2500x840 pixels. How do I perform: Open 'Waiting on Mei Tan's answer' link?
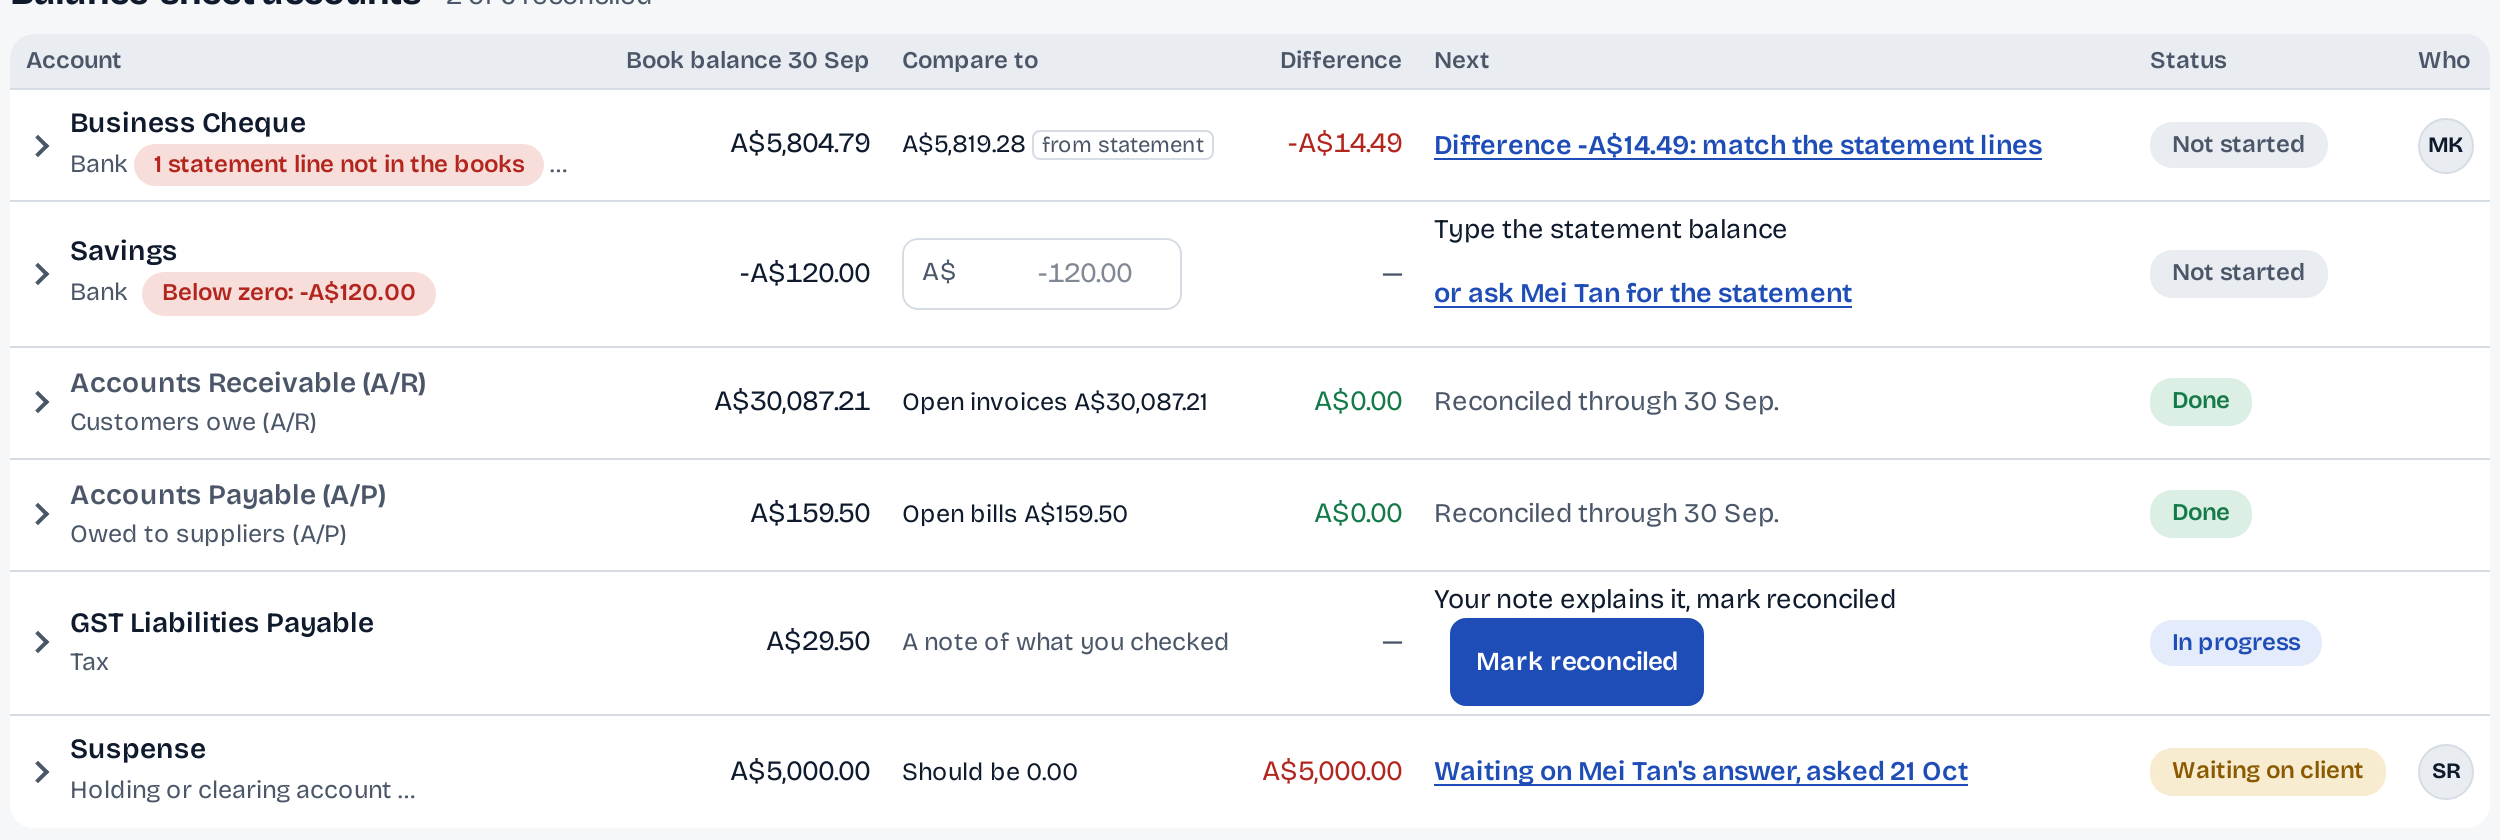pyautogui.click(x=1701, y=771)
